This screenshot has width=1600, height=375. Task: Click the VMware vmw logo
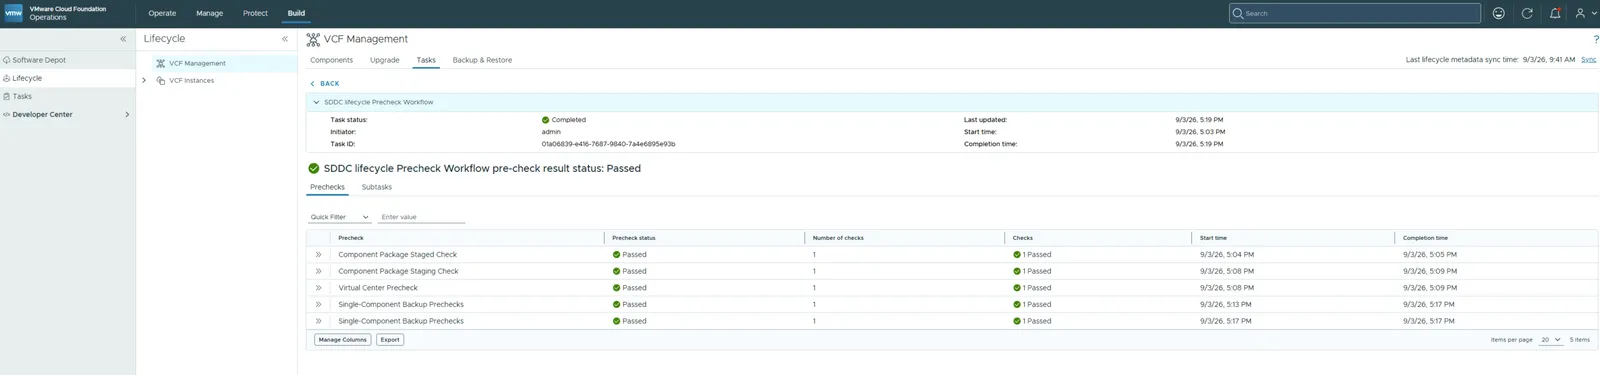(14, 13)
